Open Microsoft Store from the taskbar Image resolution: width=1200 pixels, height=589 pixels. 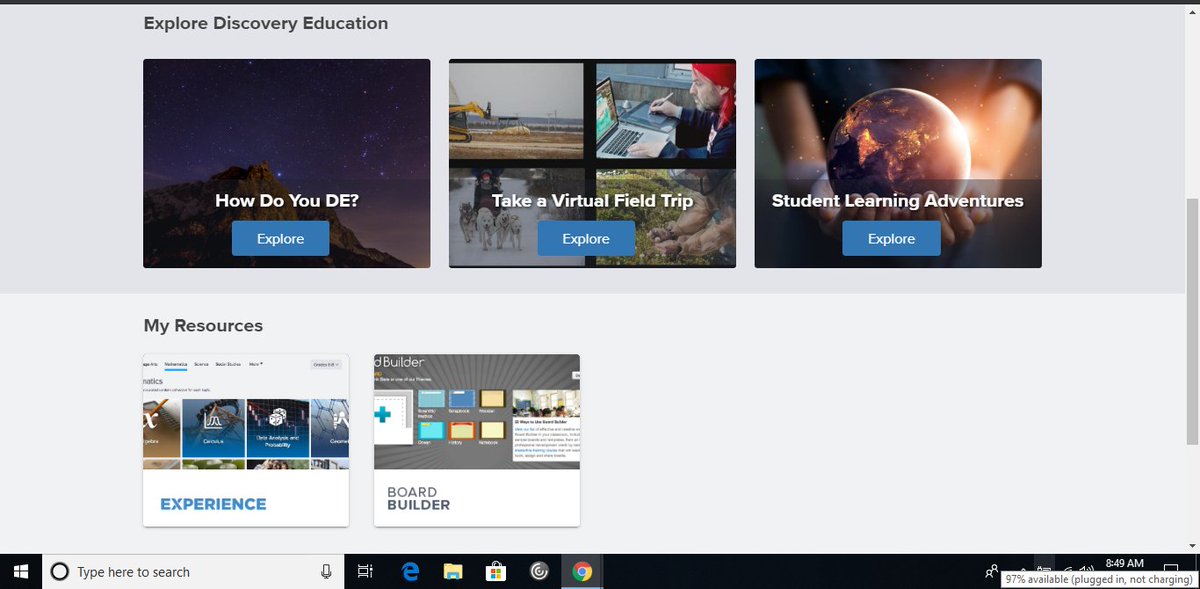[x=496, y=572]
